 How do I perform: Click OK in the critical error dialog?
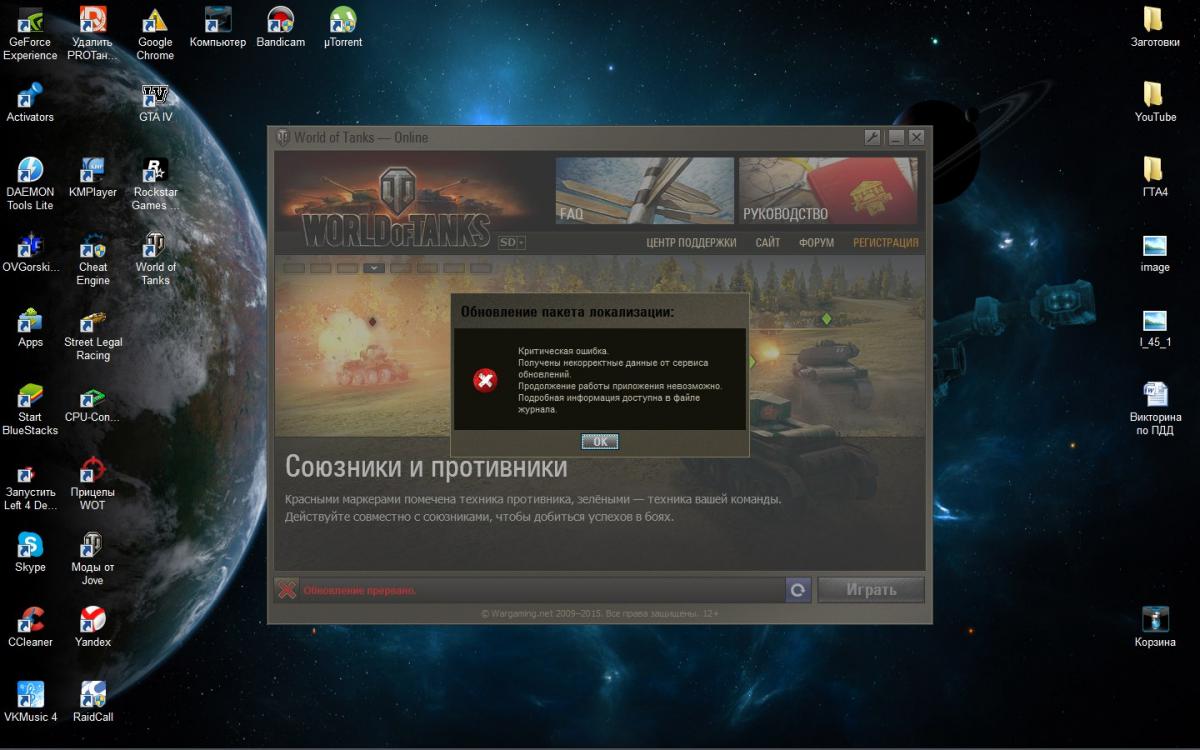pos(600,441)
